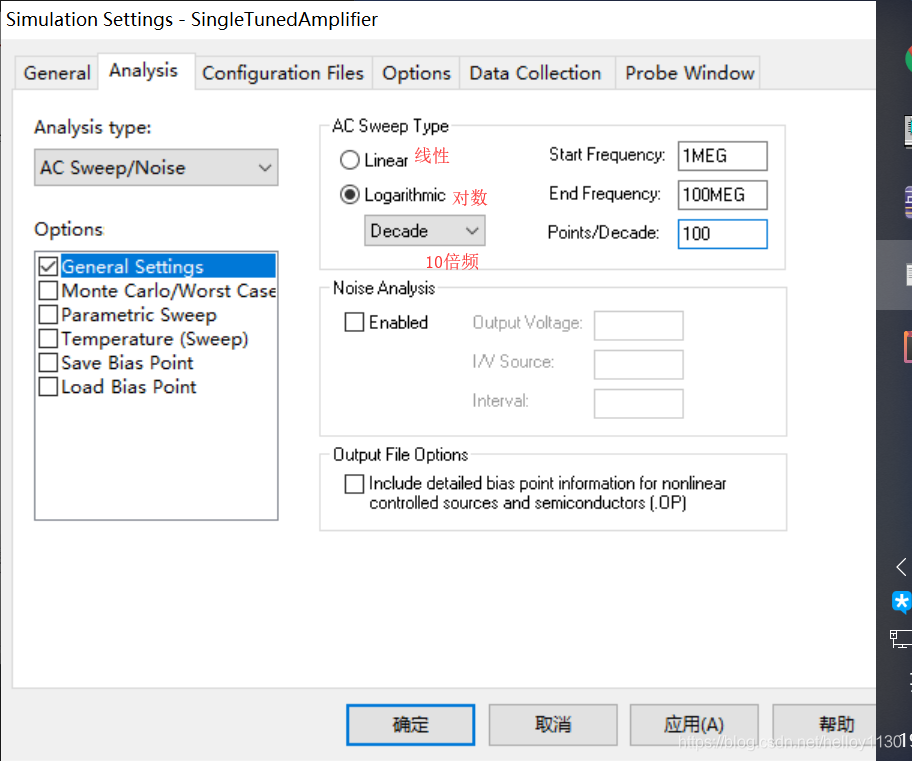This screenshot has width=912, height=761.
Task: Click the End Frequency field
Action: pos(722,194)
